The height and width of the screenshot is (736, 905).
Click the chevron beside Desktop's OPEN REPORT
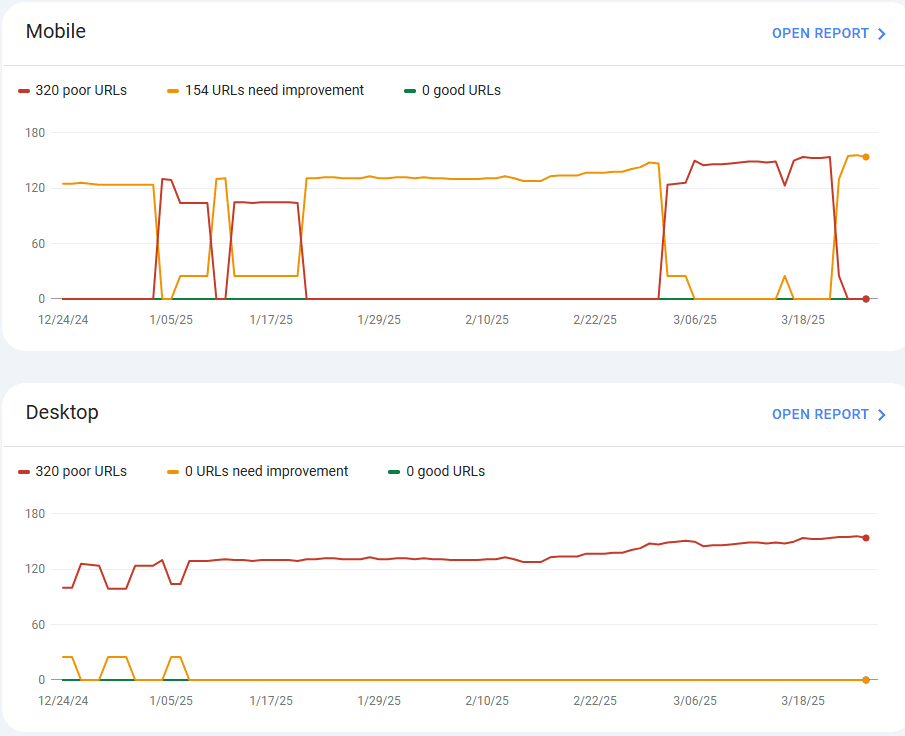882,415
